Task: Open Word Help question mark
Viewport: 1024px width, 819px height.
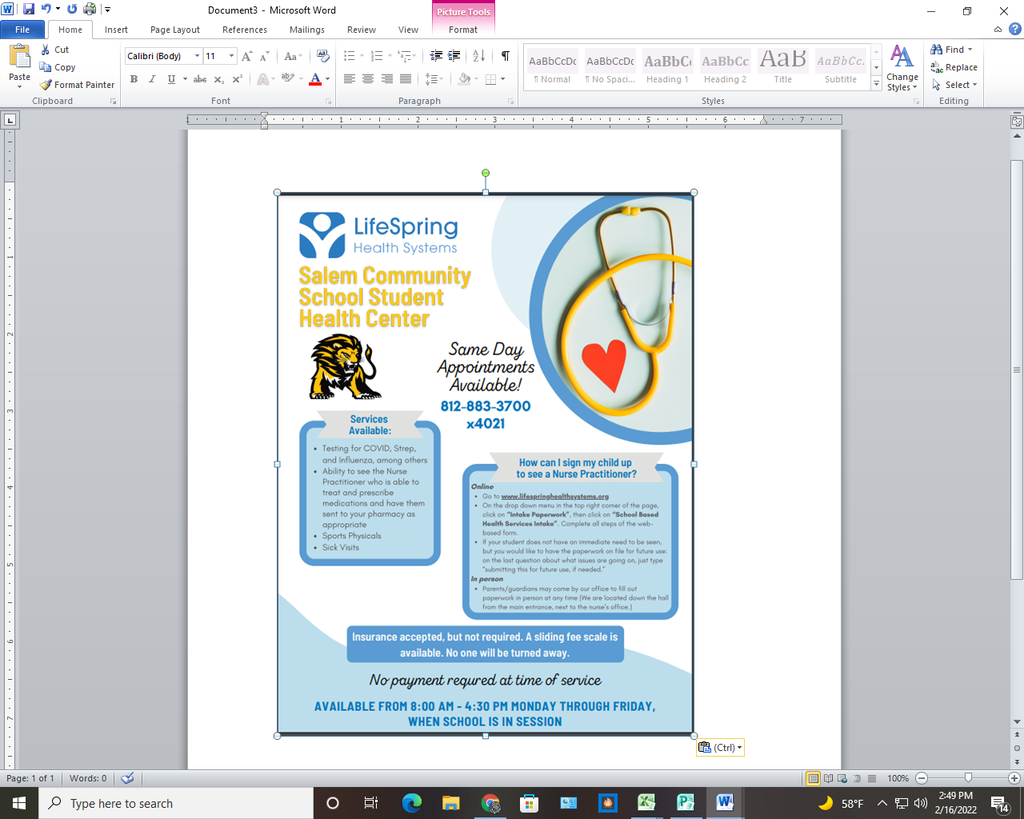Action: click(x=1015, y=29)
